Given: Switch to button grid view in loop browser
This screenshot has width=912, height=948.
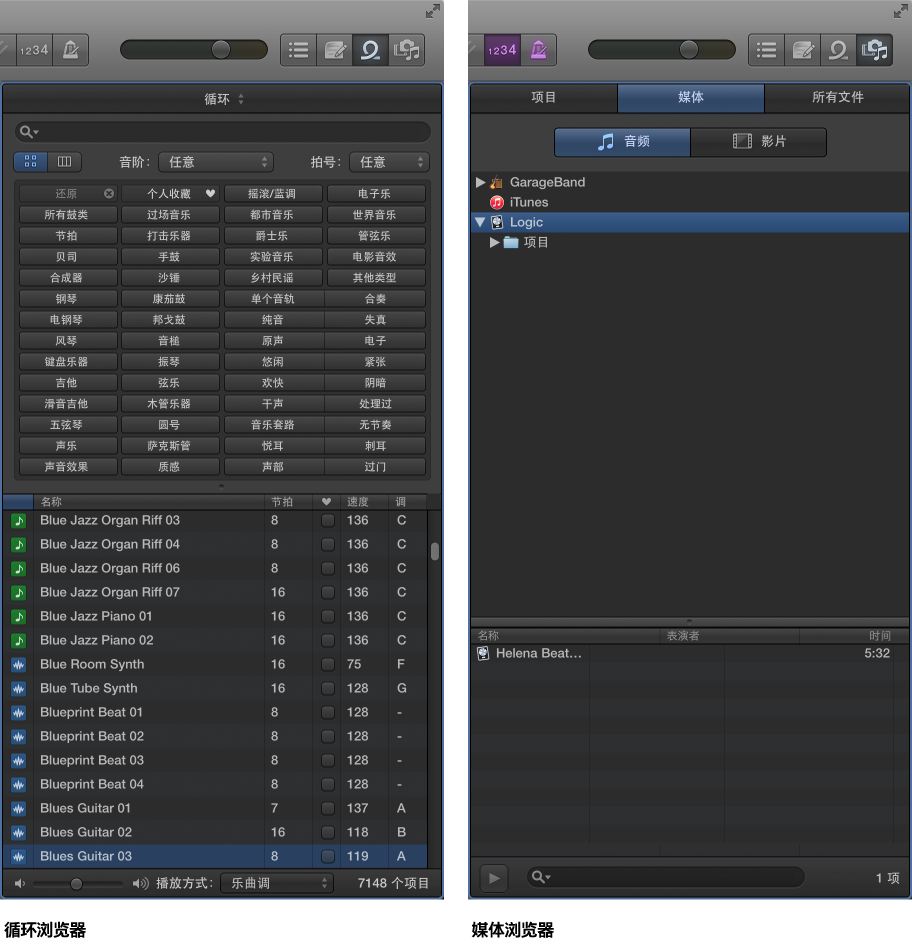Looking at the screenshot, I should pyautogui.click(x=30, y=161).
